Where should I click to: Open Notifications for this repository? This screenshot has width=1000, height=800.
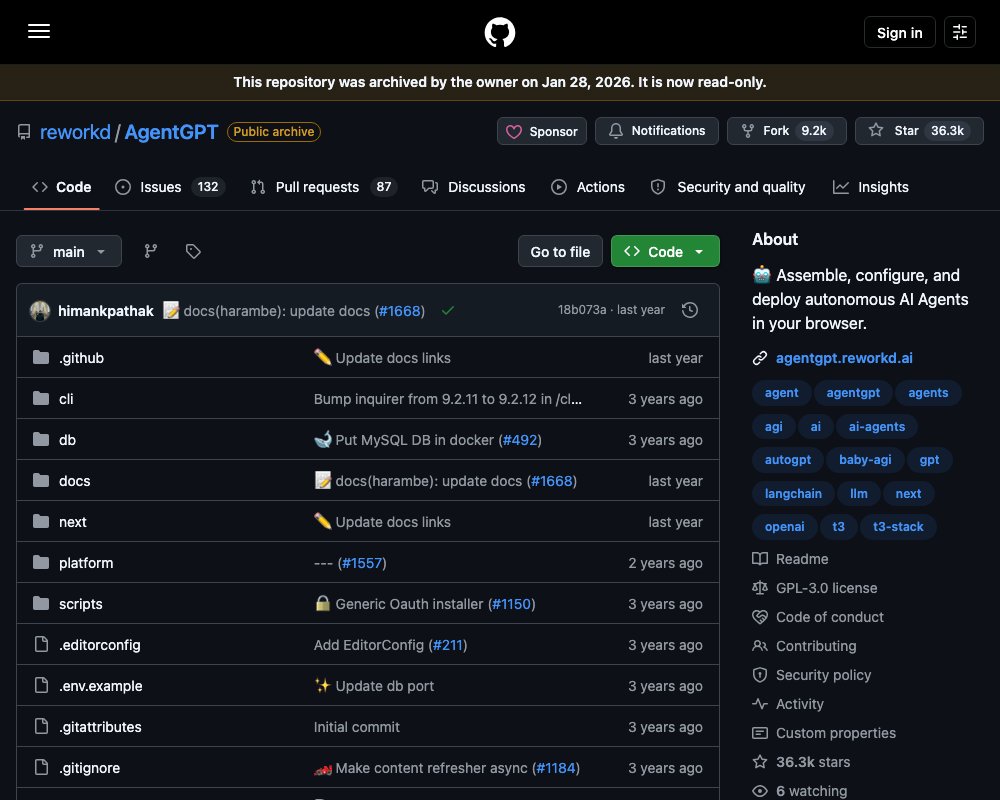tap(657, 131)
